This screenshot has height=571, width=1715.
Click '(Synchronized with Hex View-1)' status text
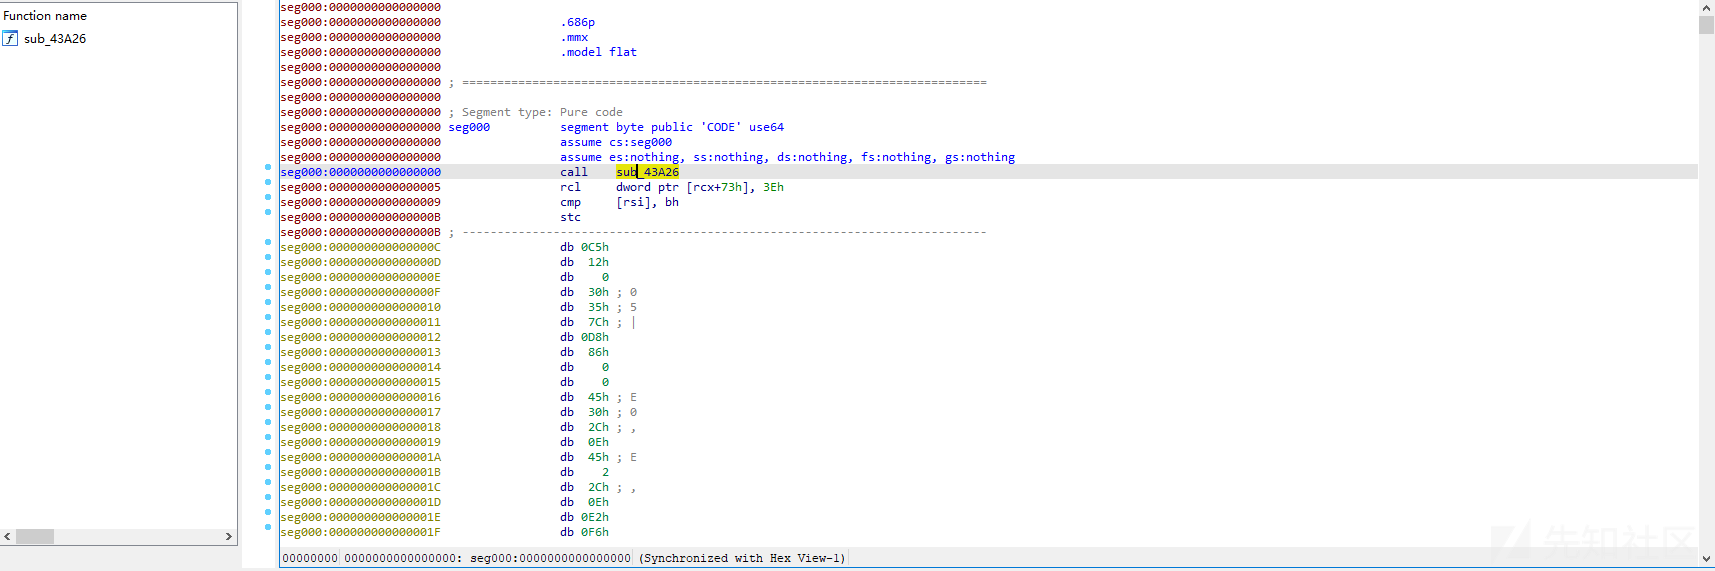point(742,558)
